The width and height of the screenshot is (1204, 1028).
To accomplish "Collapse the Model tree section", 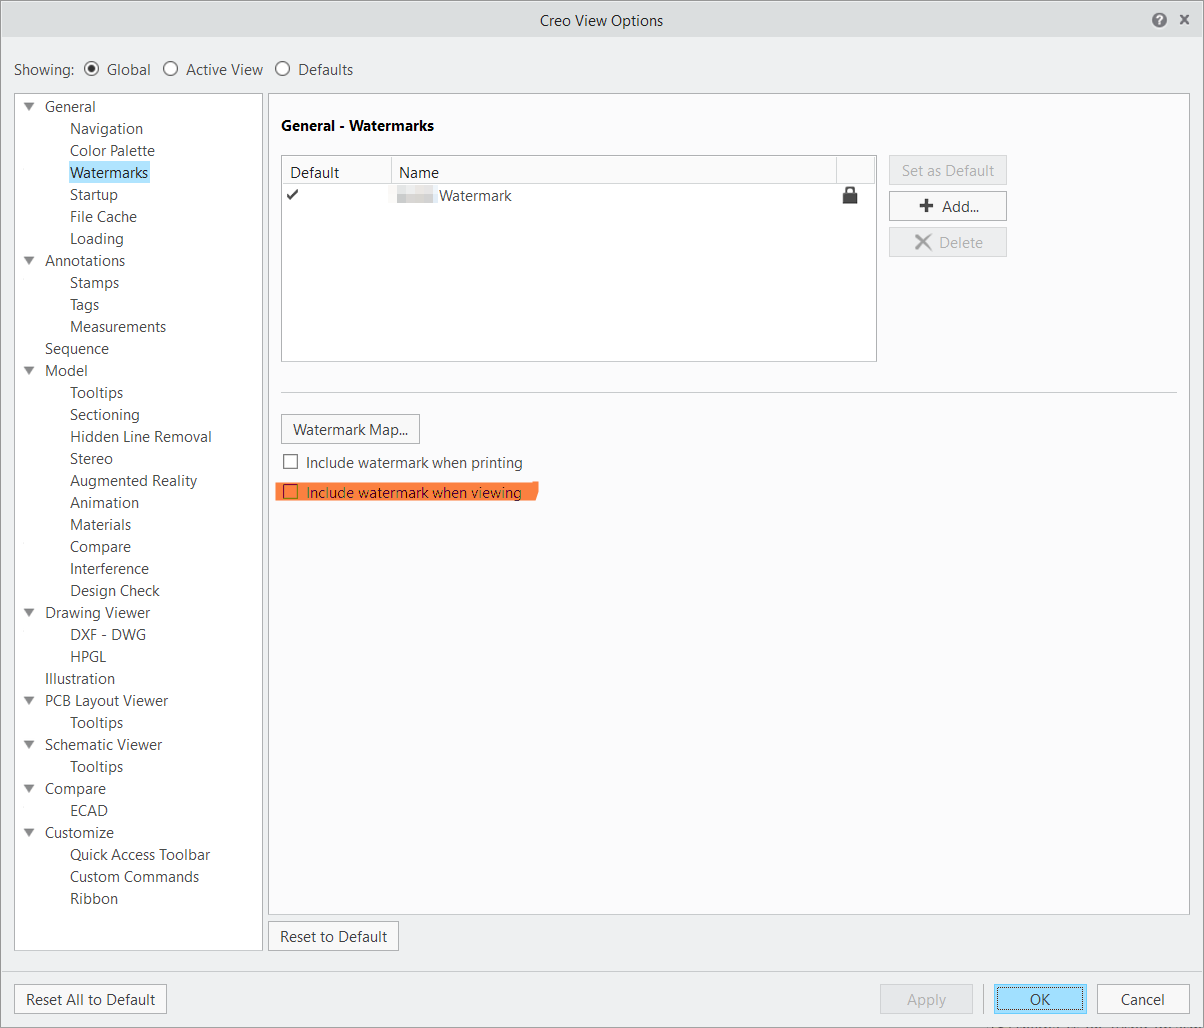I will pos(29,370).
